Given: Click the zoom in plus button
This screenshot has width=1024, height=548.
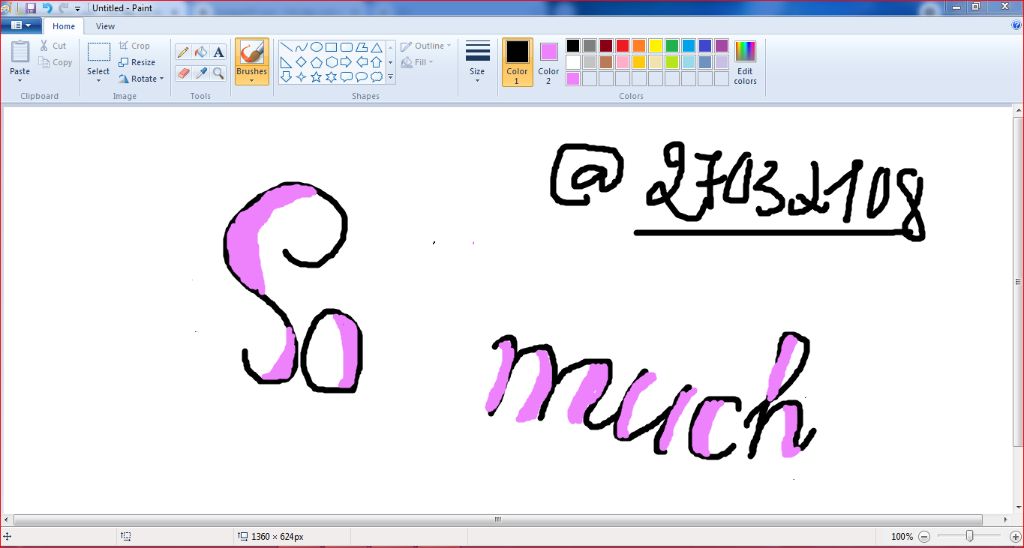Looking at the screenshot, I should 1015,536.
